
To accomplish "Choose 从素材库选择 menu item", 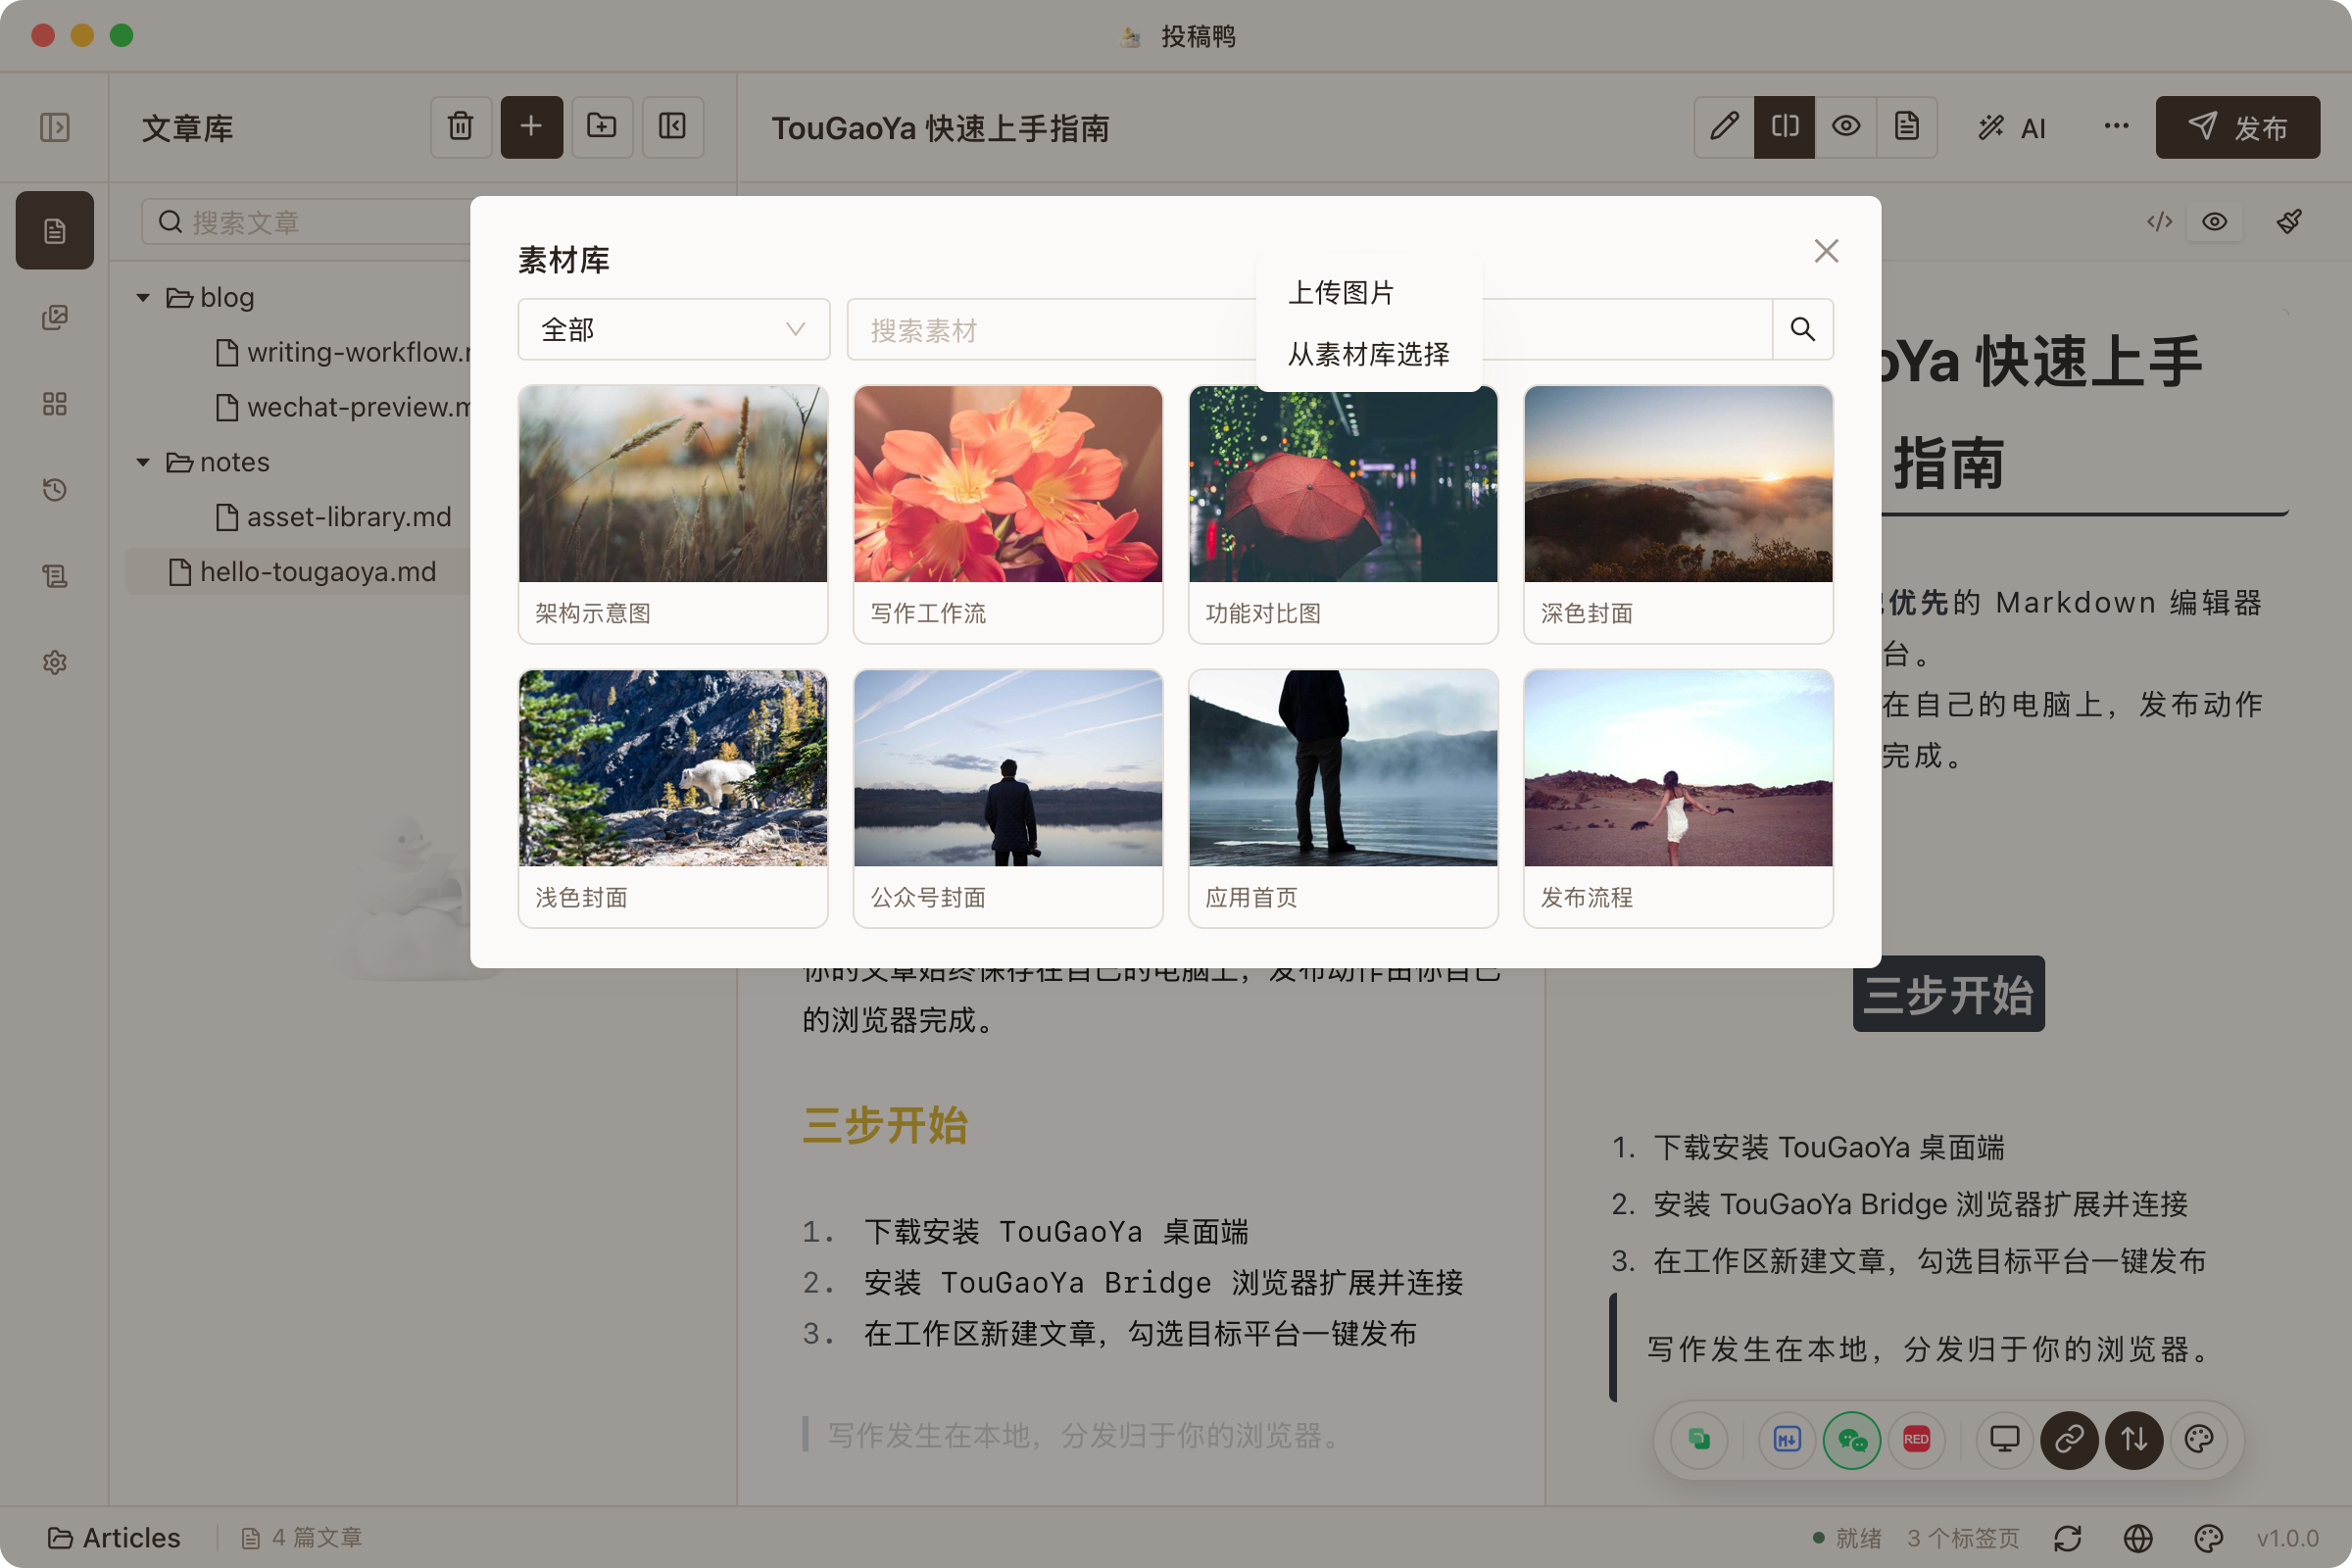I will 1368,354.
